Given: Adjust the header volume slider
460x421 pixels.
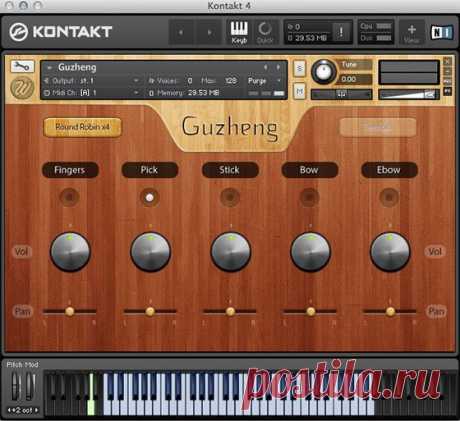Looking at the screenshot, I should coord(409,95).
